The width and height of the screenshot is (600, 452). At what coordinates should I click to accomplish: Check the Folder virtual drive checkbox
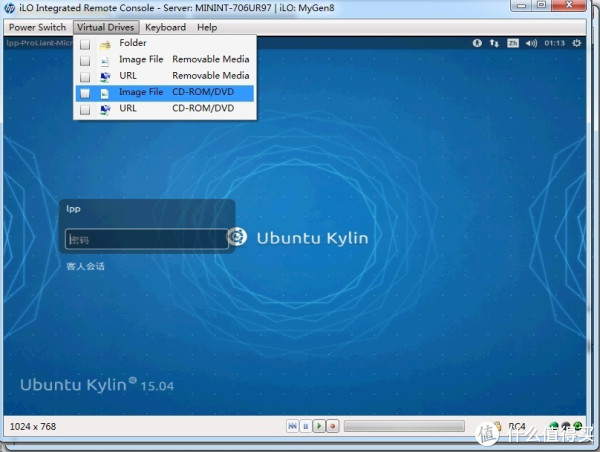coord(85,44)
